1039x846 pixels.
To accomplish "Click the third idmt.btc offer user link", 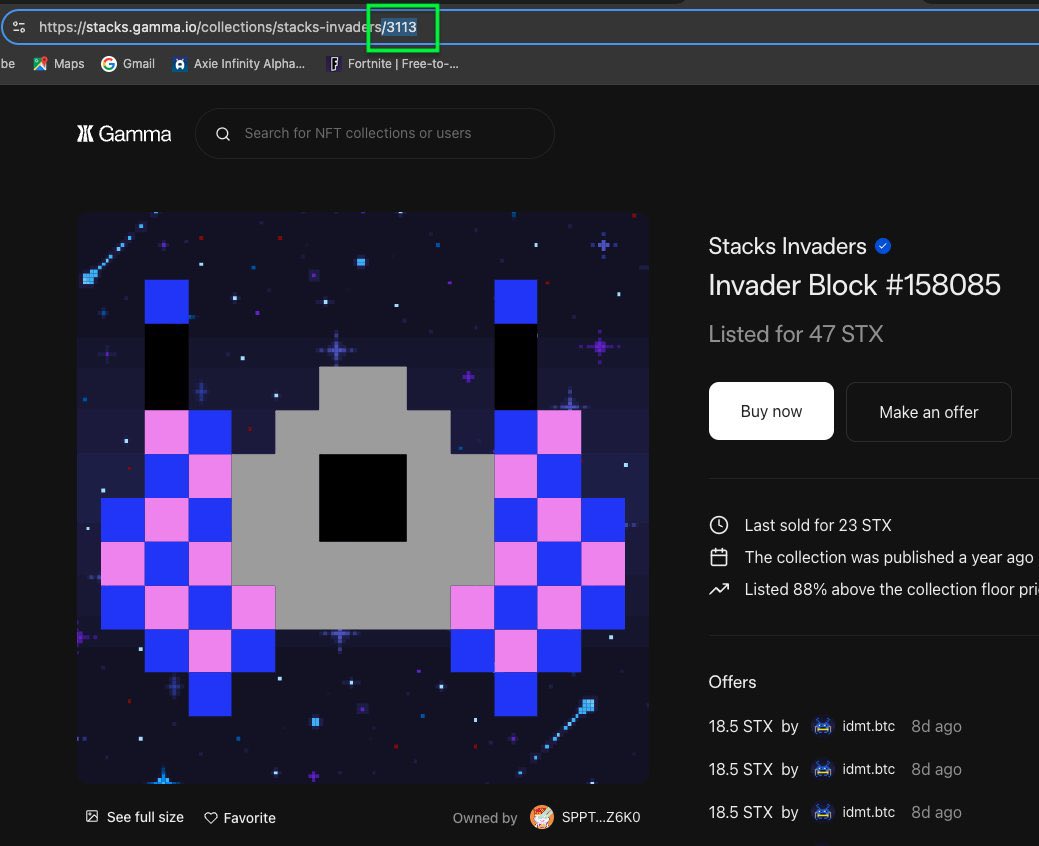I will coord(868,812).
